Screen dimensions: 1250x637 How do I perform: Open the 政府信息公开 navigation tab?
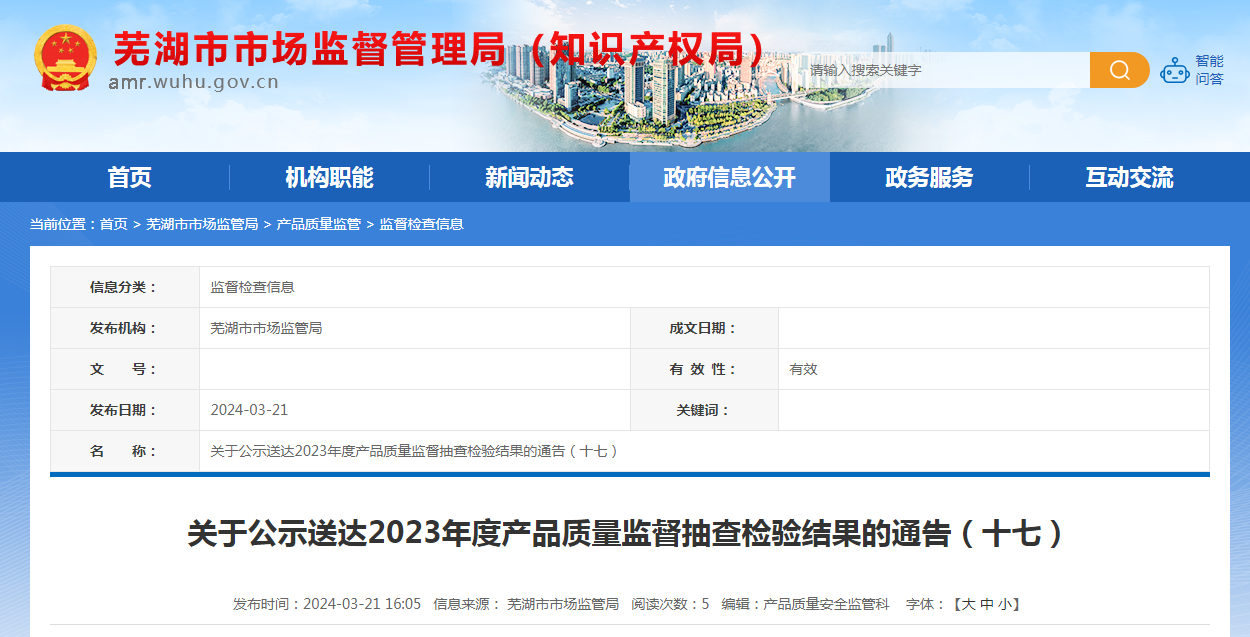coord(730,177)
